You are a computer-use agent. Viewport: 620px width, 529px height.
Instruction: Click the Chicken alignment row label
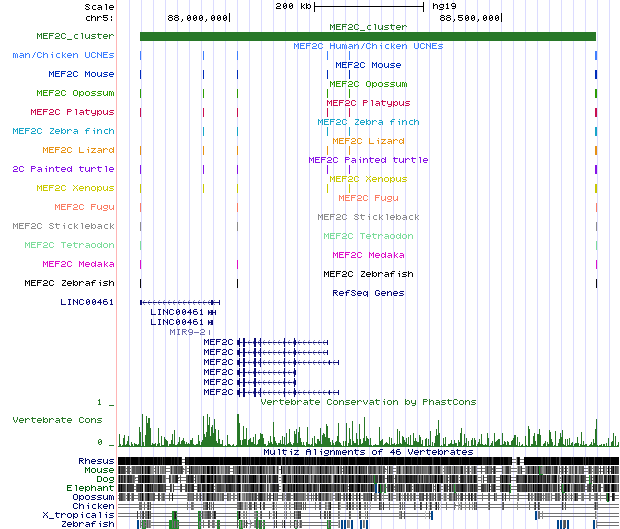point(93,505)
